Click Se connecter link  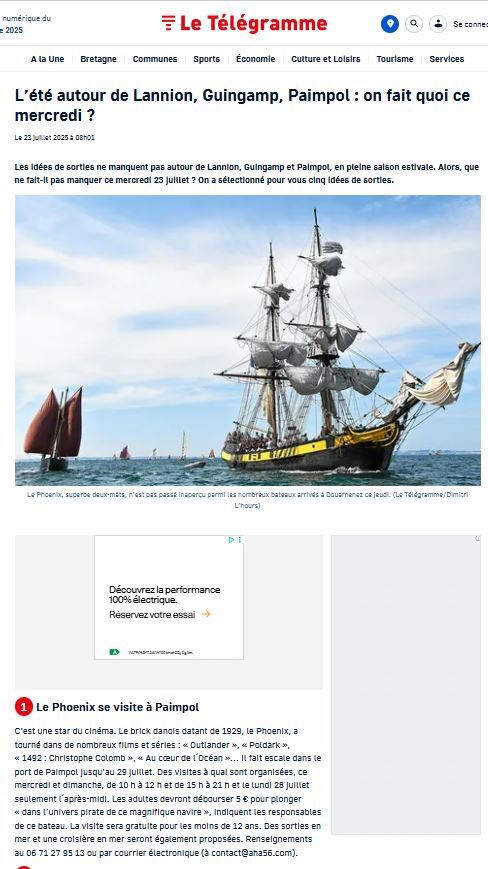coord(470,24)
